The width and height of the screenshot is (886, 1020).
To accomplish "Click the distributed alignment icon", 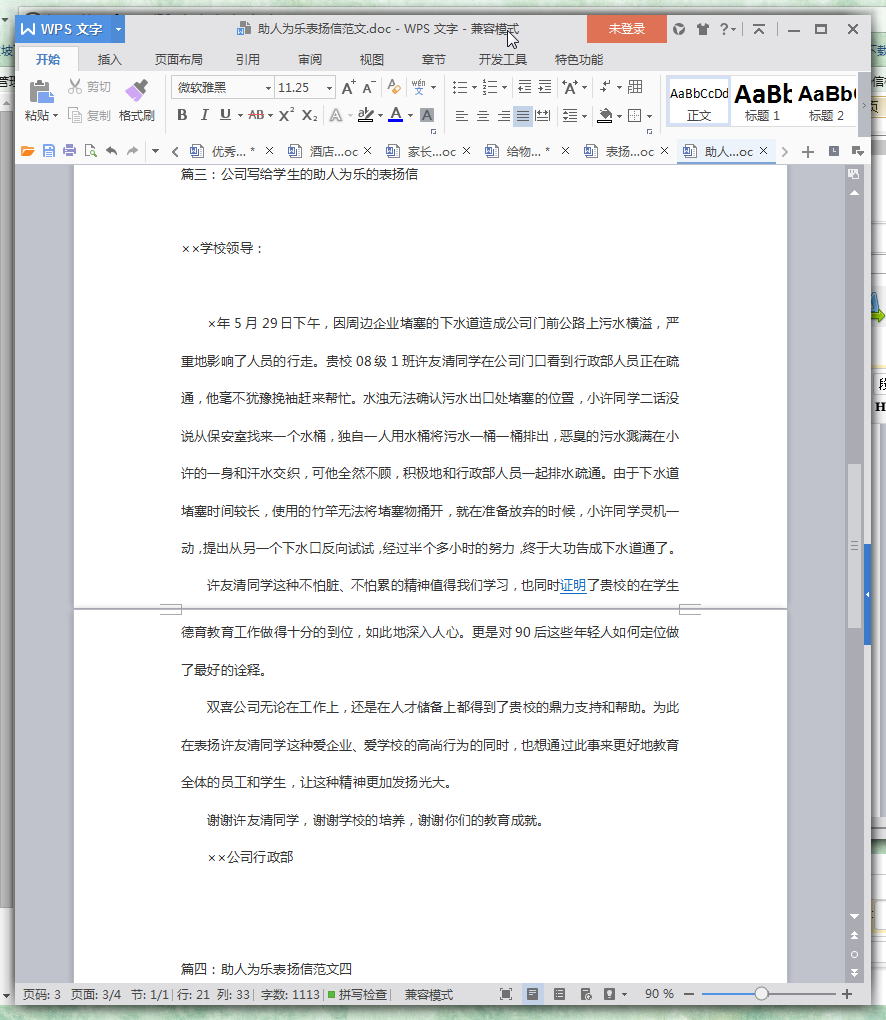I will point(543,116).
